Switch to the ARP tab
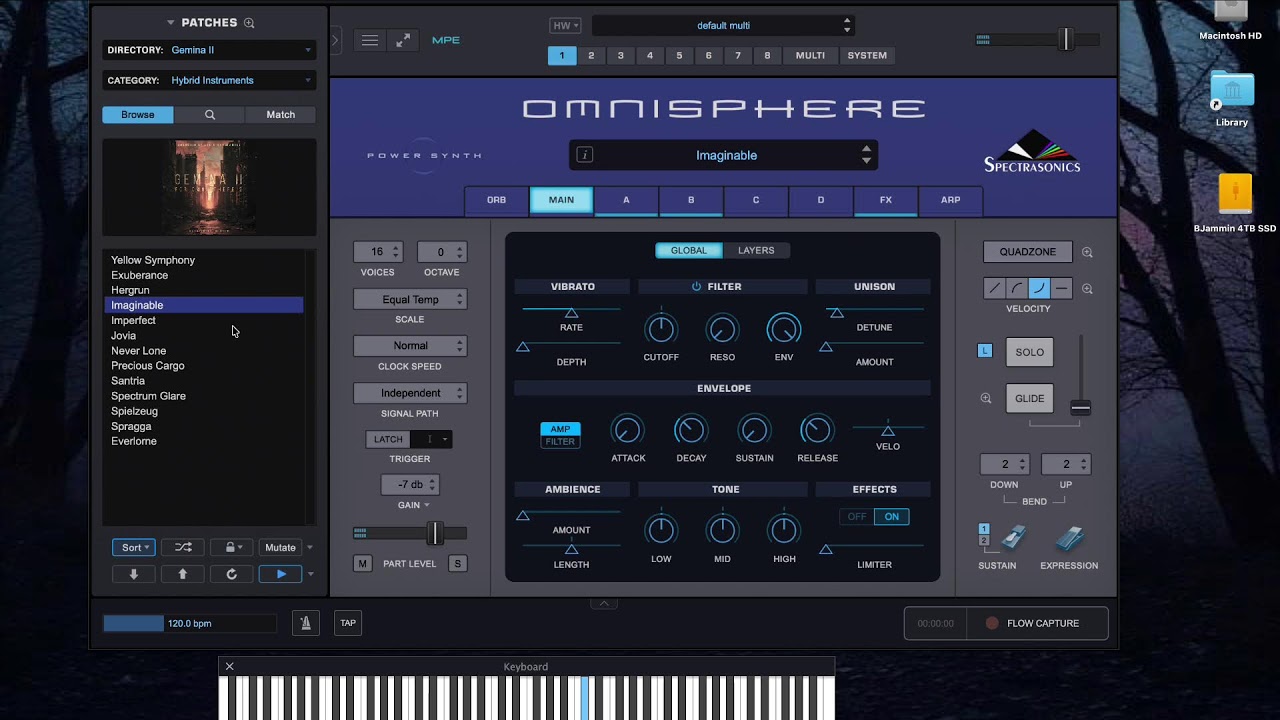This screenshot has height=720, width=1280. click(x=951, y=200)
